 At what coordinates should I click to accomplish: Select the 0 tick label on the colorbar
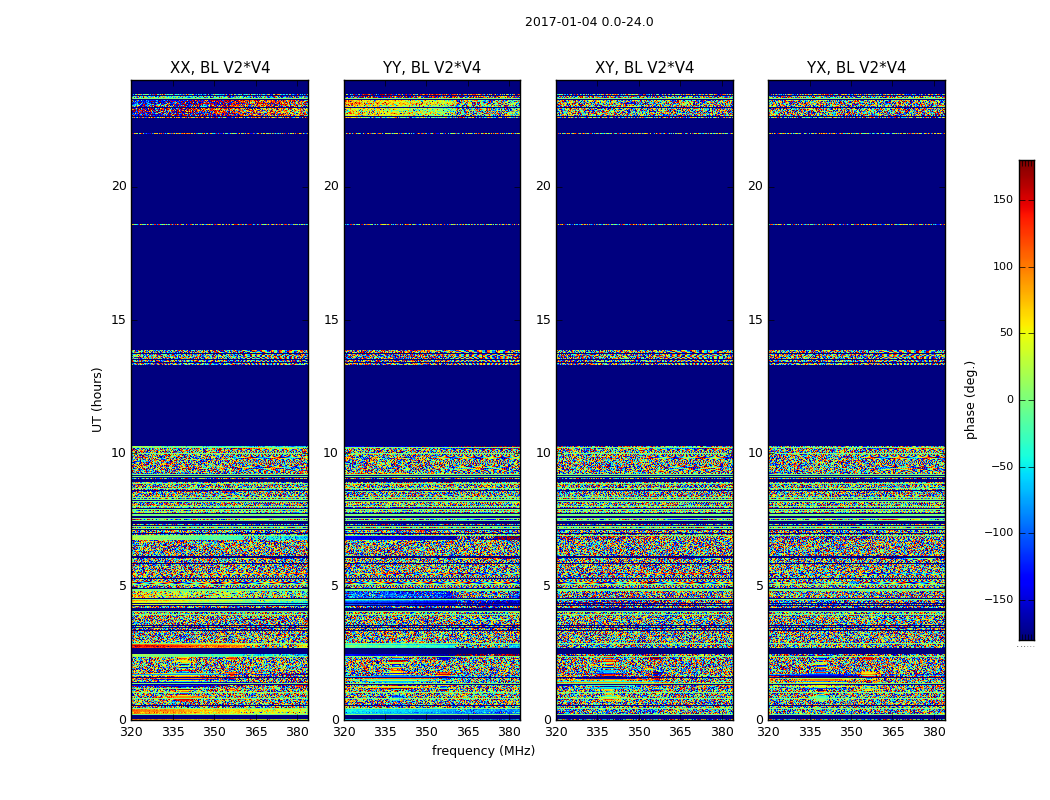1009,400
